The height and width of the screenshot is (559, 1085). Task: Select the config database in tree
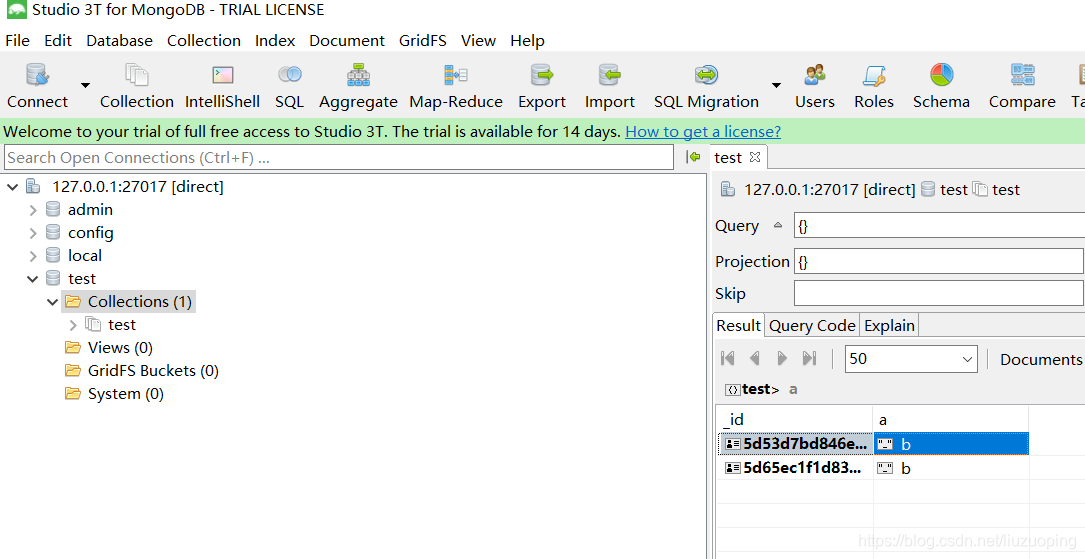click(x=91, y=232)
